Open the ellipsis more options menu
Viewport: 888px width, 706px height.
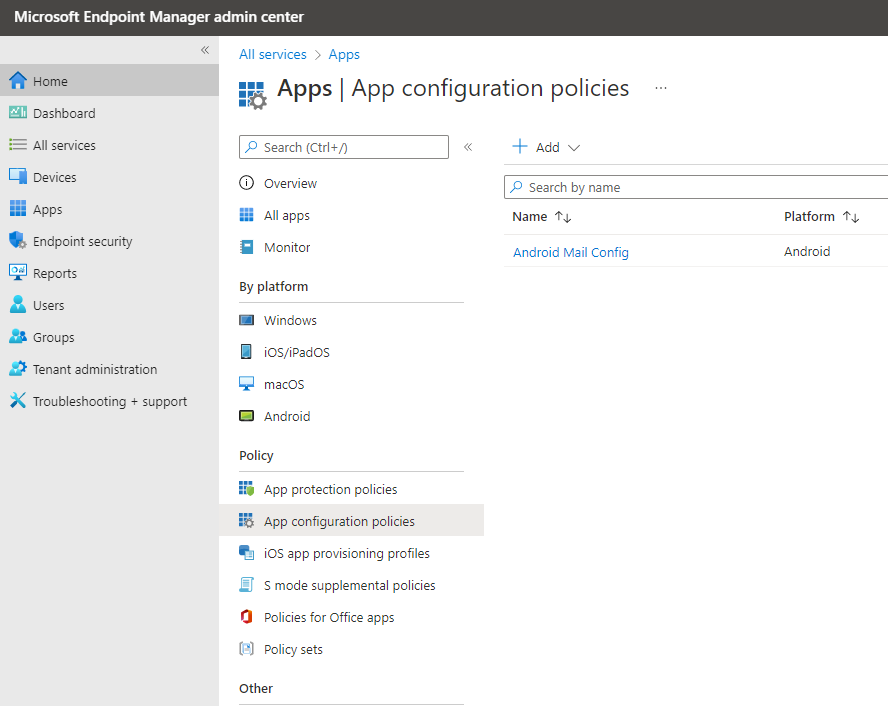660,88
